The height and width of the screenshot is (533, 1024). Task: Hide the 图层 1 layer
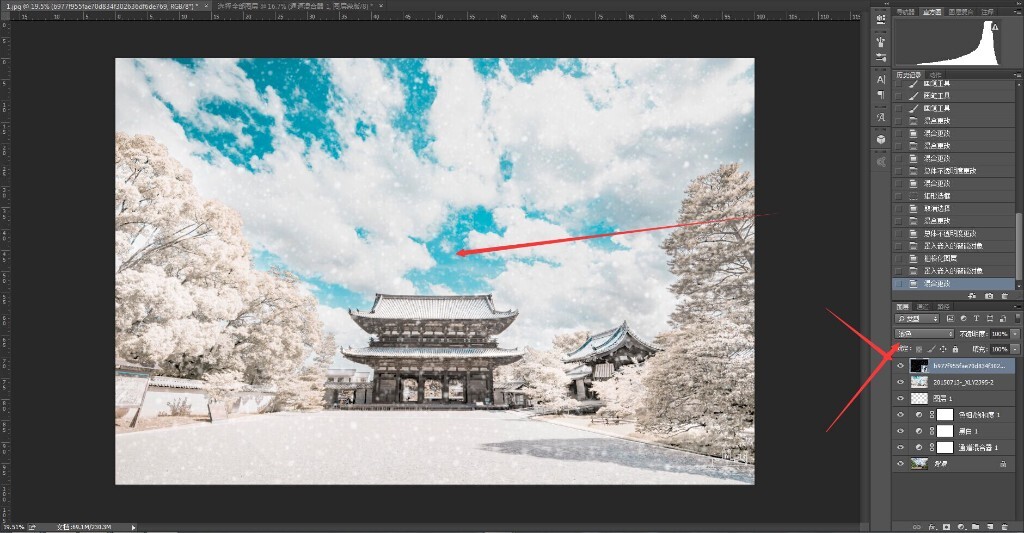click(901, 398)
